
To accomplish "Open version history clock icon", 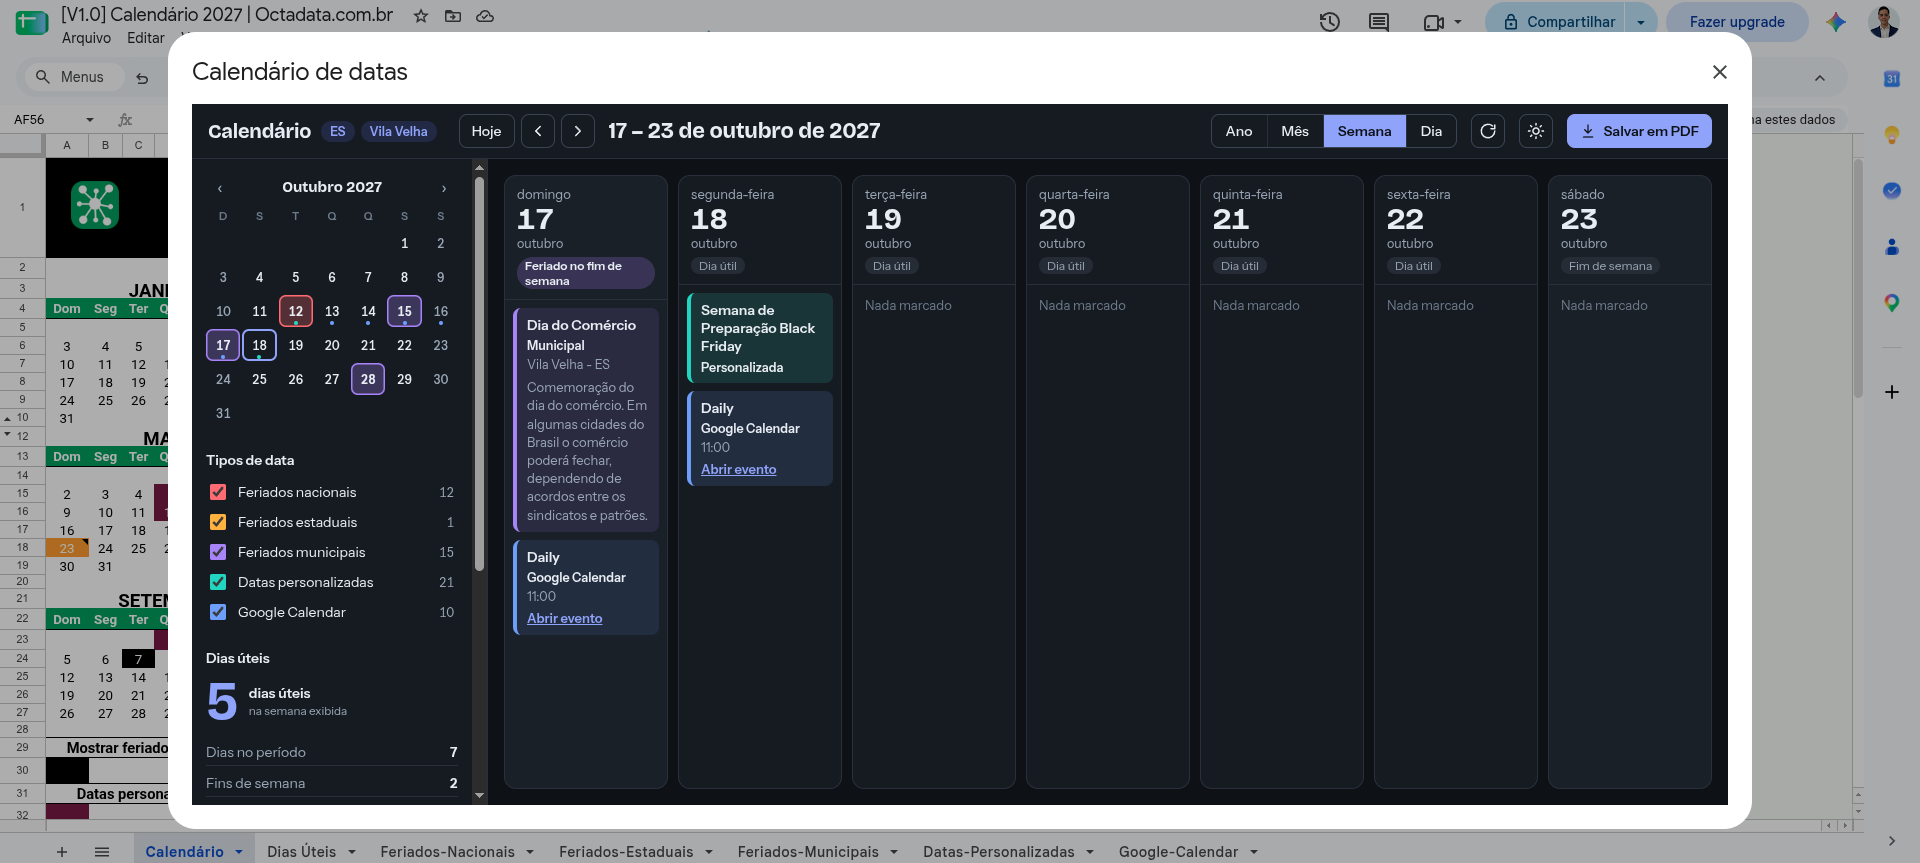I will point(1329,22).
